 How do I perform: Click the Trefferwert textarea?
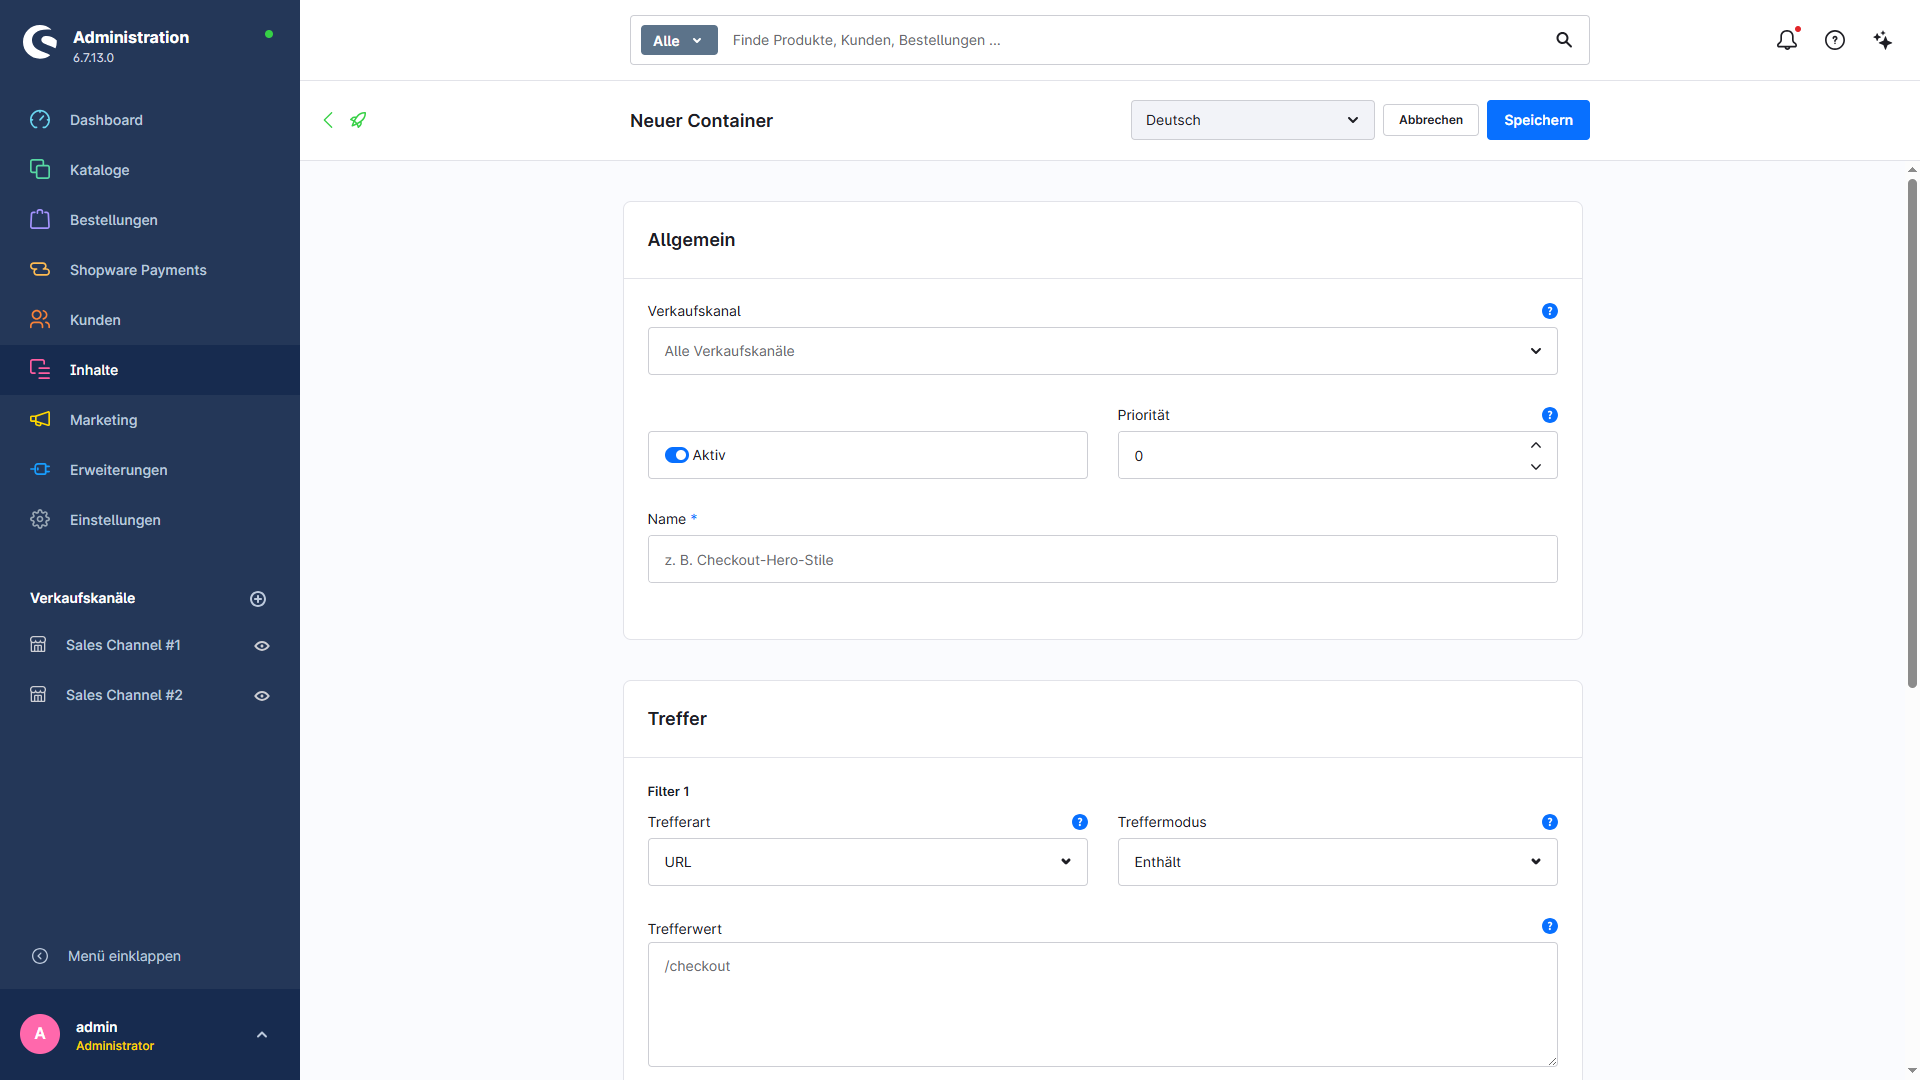[1102, 1004]
